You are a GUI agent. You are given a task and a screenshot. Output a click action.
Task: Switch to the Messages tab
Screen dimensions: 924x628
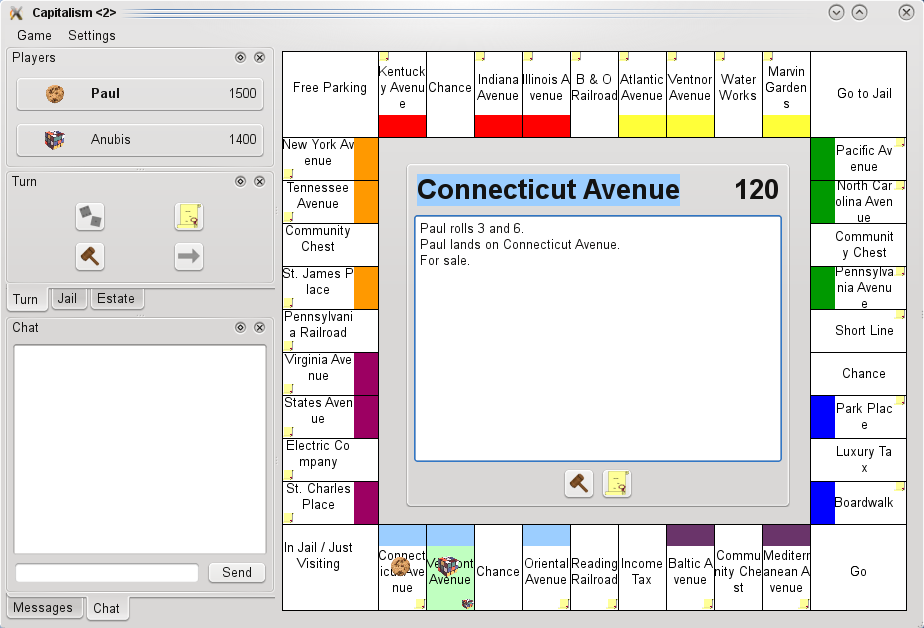tap(43, 607)
